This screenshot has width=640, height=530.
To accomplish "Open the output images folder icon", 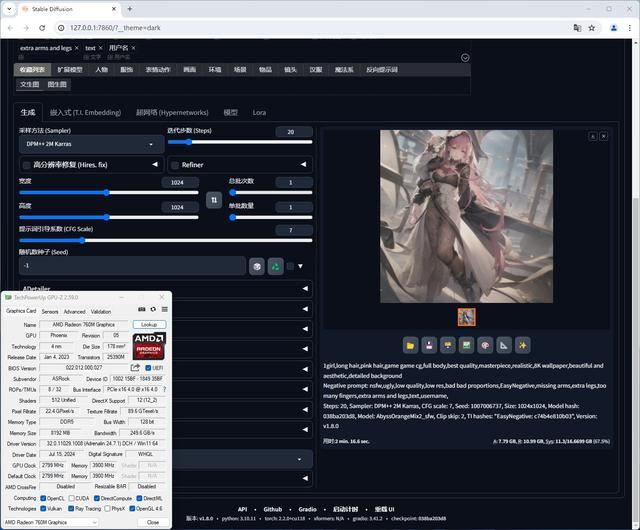I will pos(410,345).
